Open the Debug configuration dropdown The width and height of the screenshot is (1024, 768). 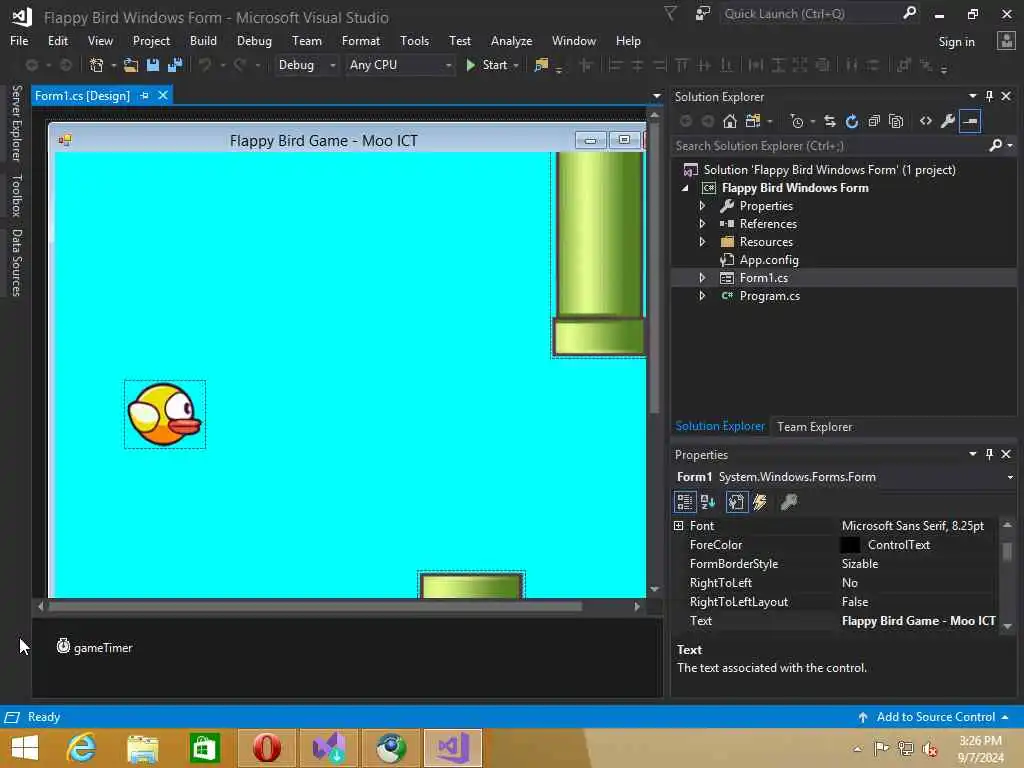tap(306, 65)
